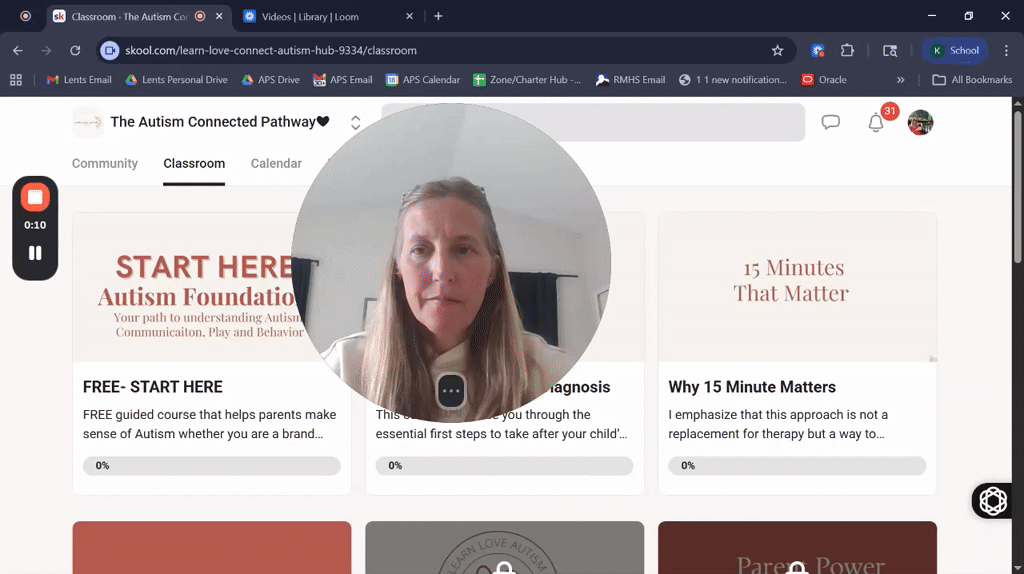Click The Autism Connected Pathway group logo
This screenshot has height=574, width=1024.
pyautogui.click(x=88, y=122)
